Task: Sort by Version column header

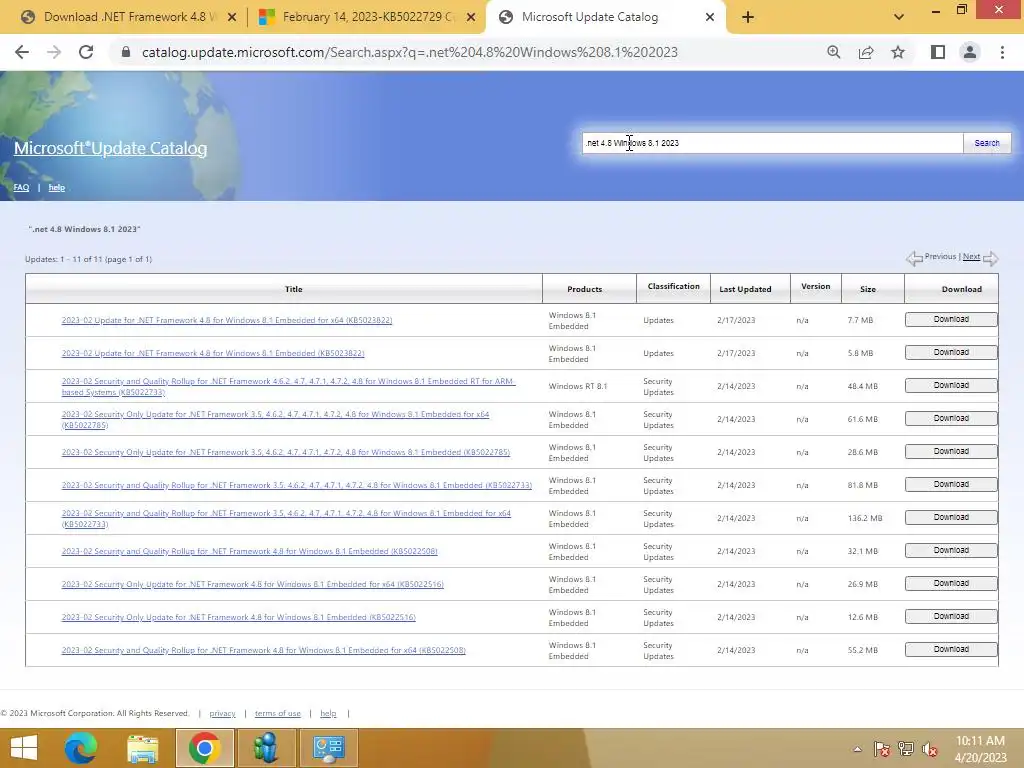Action: [816, 286]
